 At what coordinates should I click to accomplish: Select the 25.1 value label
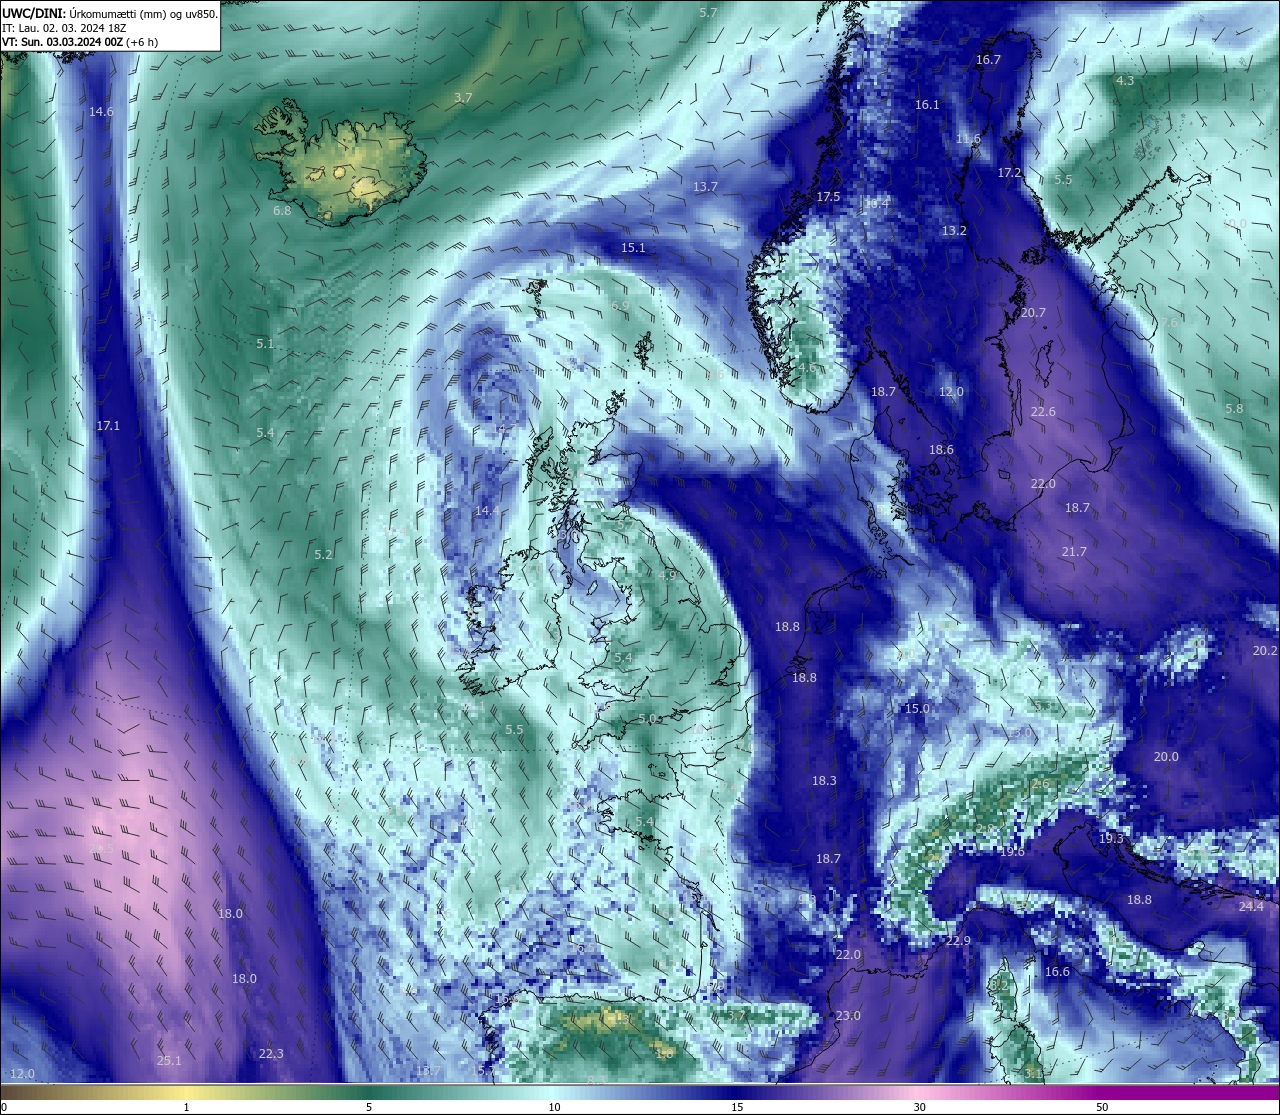(169, 1061)
